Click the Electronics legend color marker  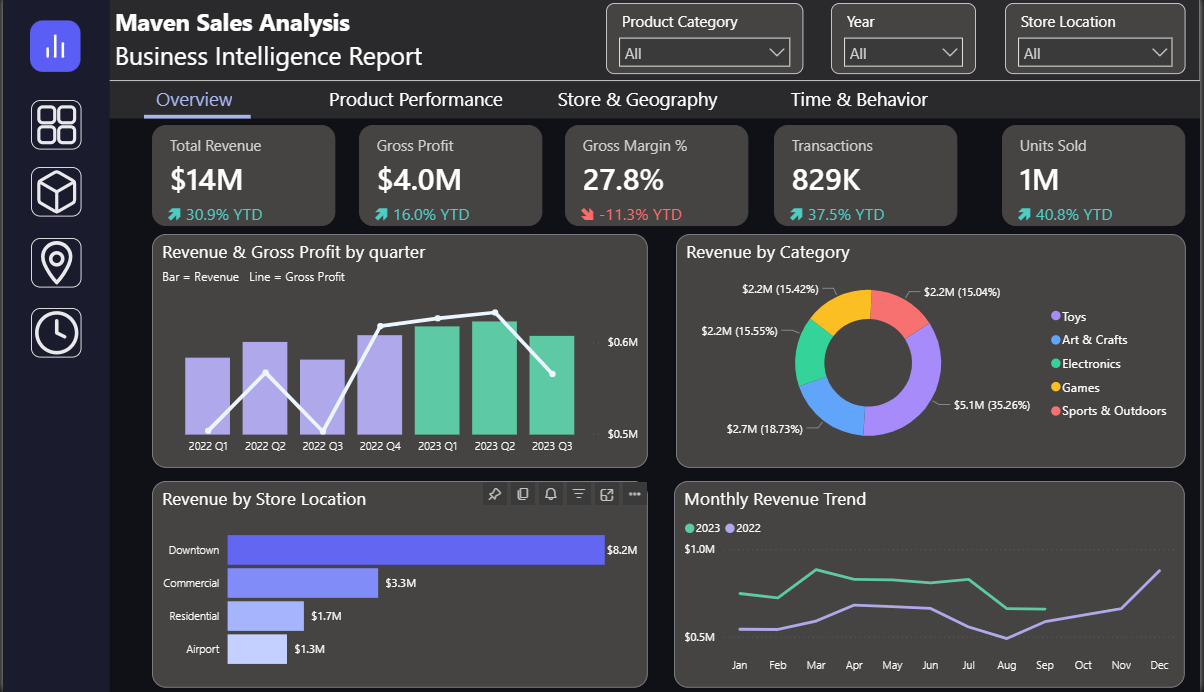coord(1055,364)
